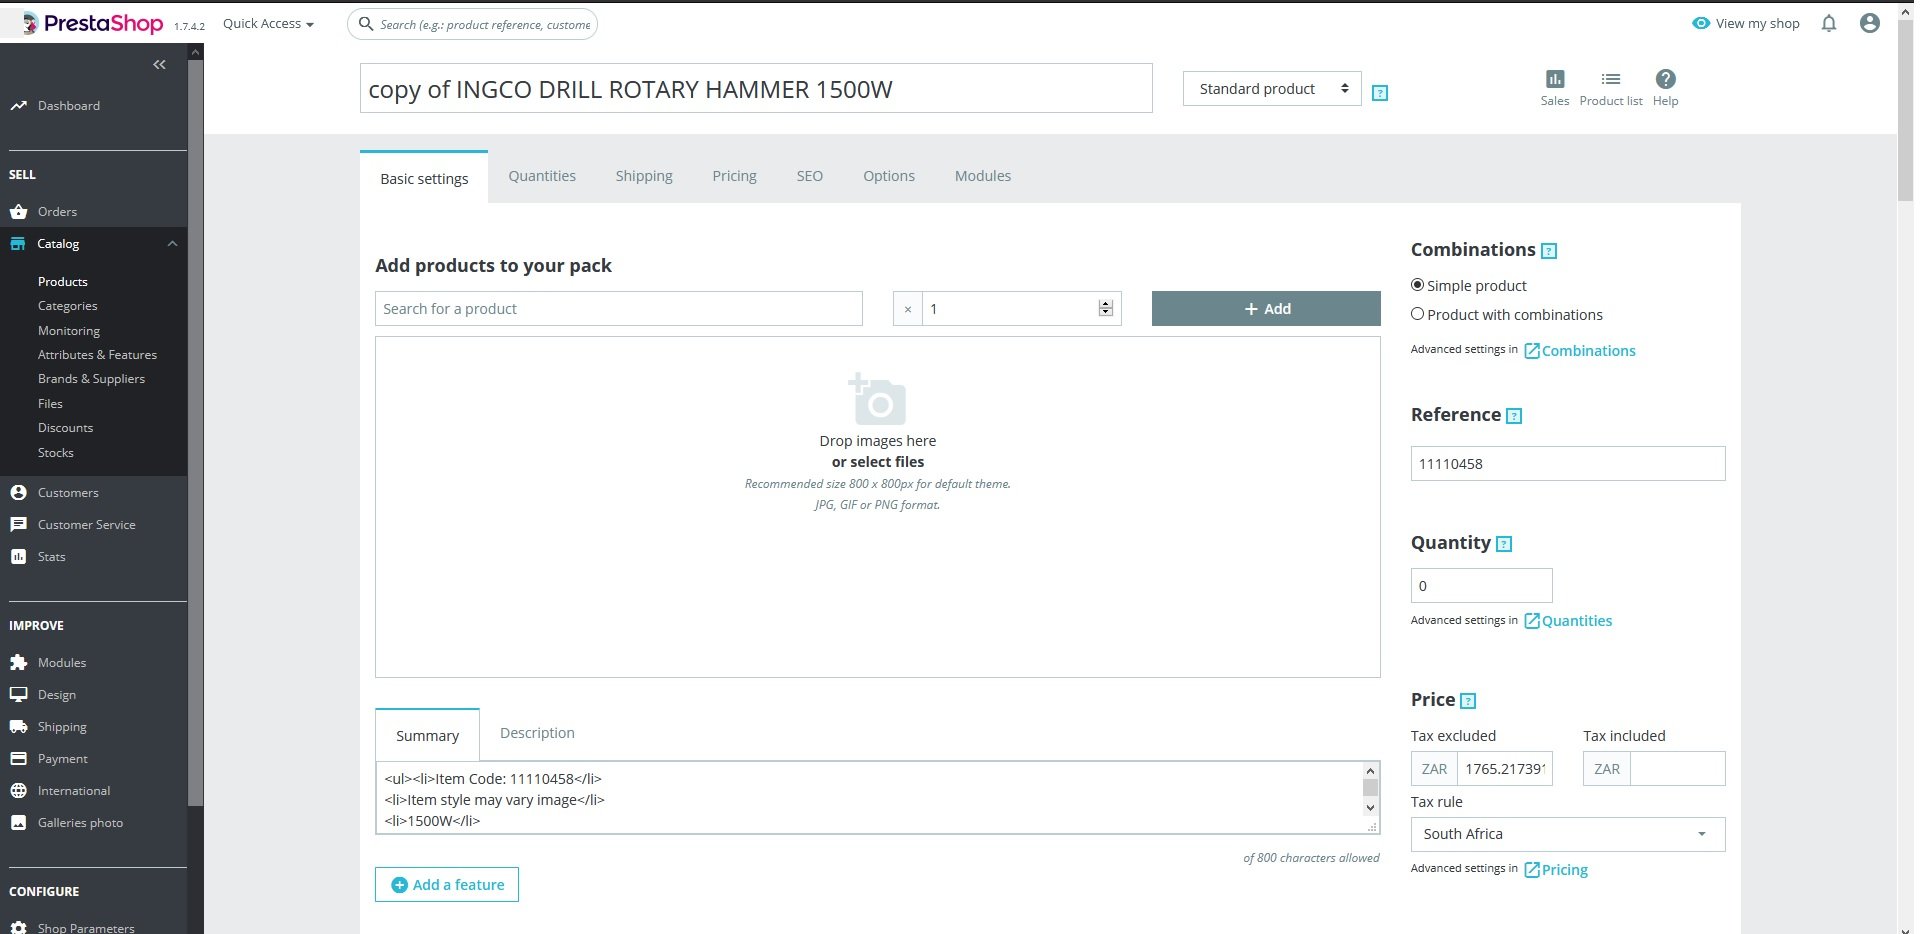Click the Reference input field
1920x934 pixels.
pyautogui.click(x=1568, y=464)
